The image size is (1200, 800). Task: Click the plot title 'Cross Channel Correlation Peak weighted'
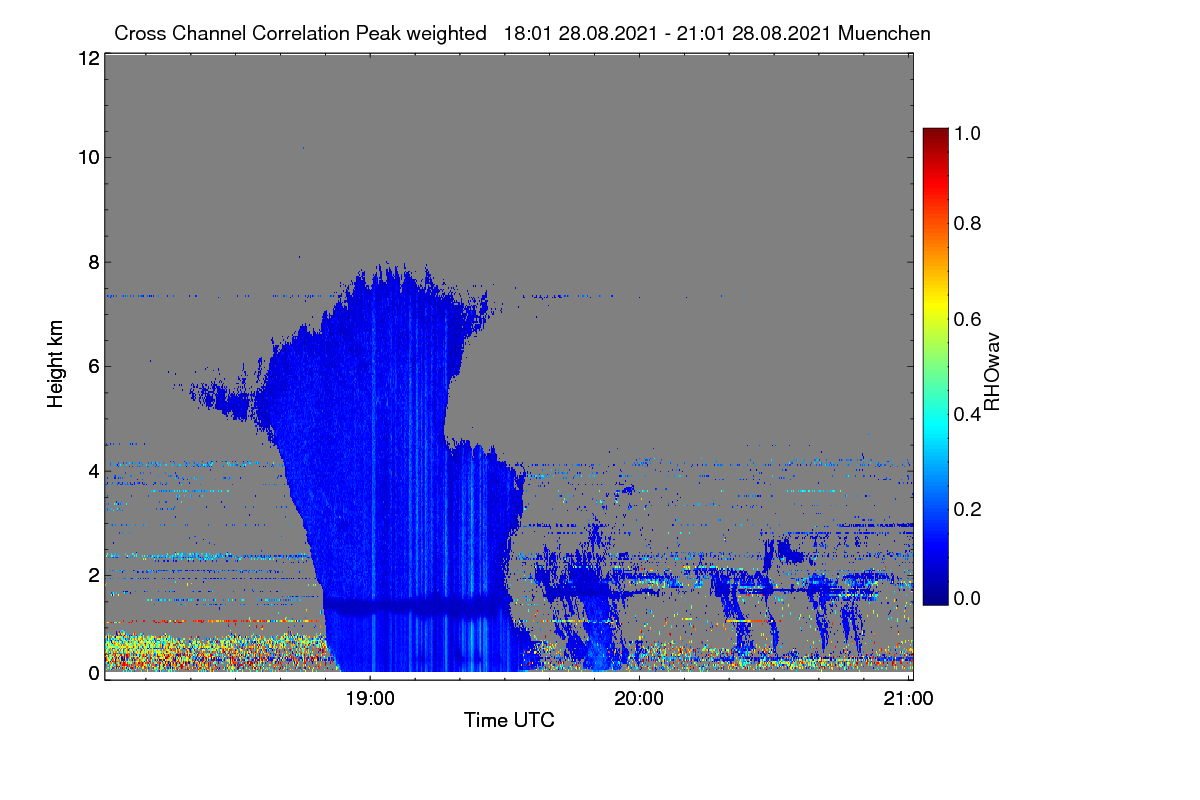301,33
